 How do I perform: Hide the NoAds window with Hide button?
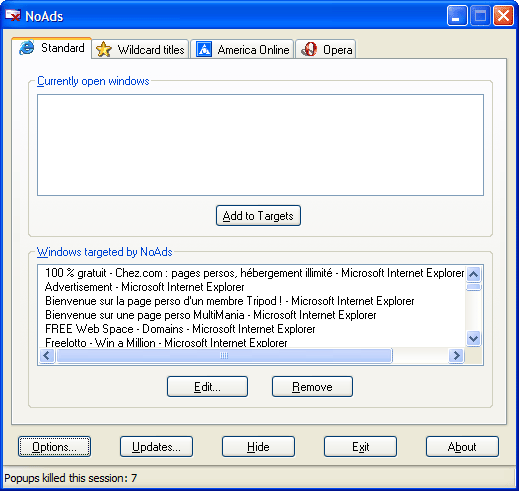258,447
